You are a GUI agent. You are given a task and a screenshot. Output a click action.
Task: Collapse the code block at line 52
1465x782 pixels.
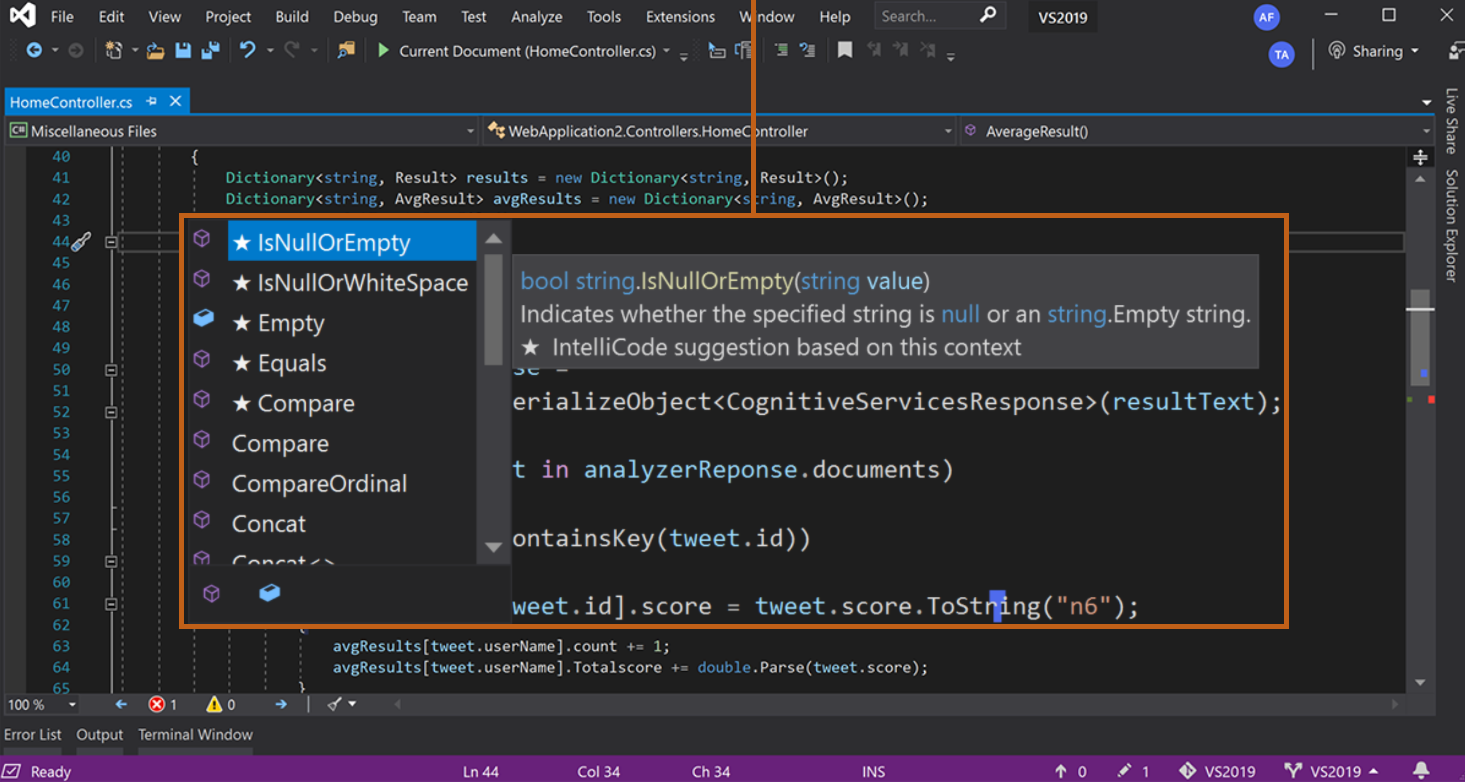[x=111, y=412]
